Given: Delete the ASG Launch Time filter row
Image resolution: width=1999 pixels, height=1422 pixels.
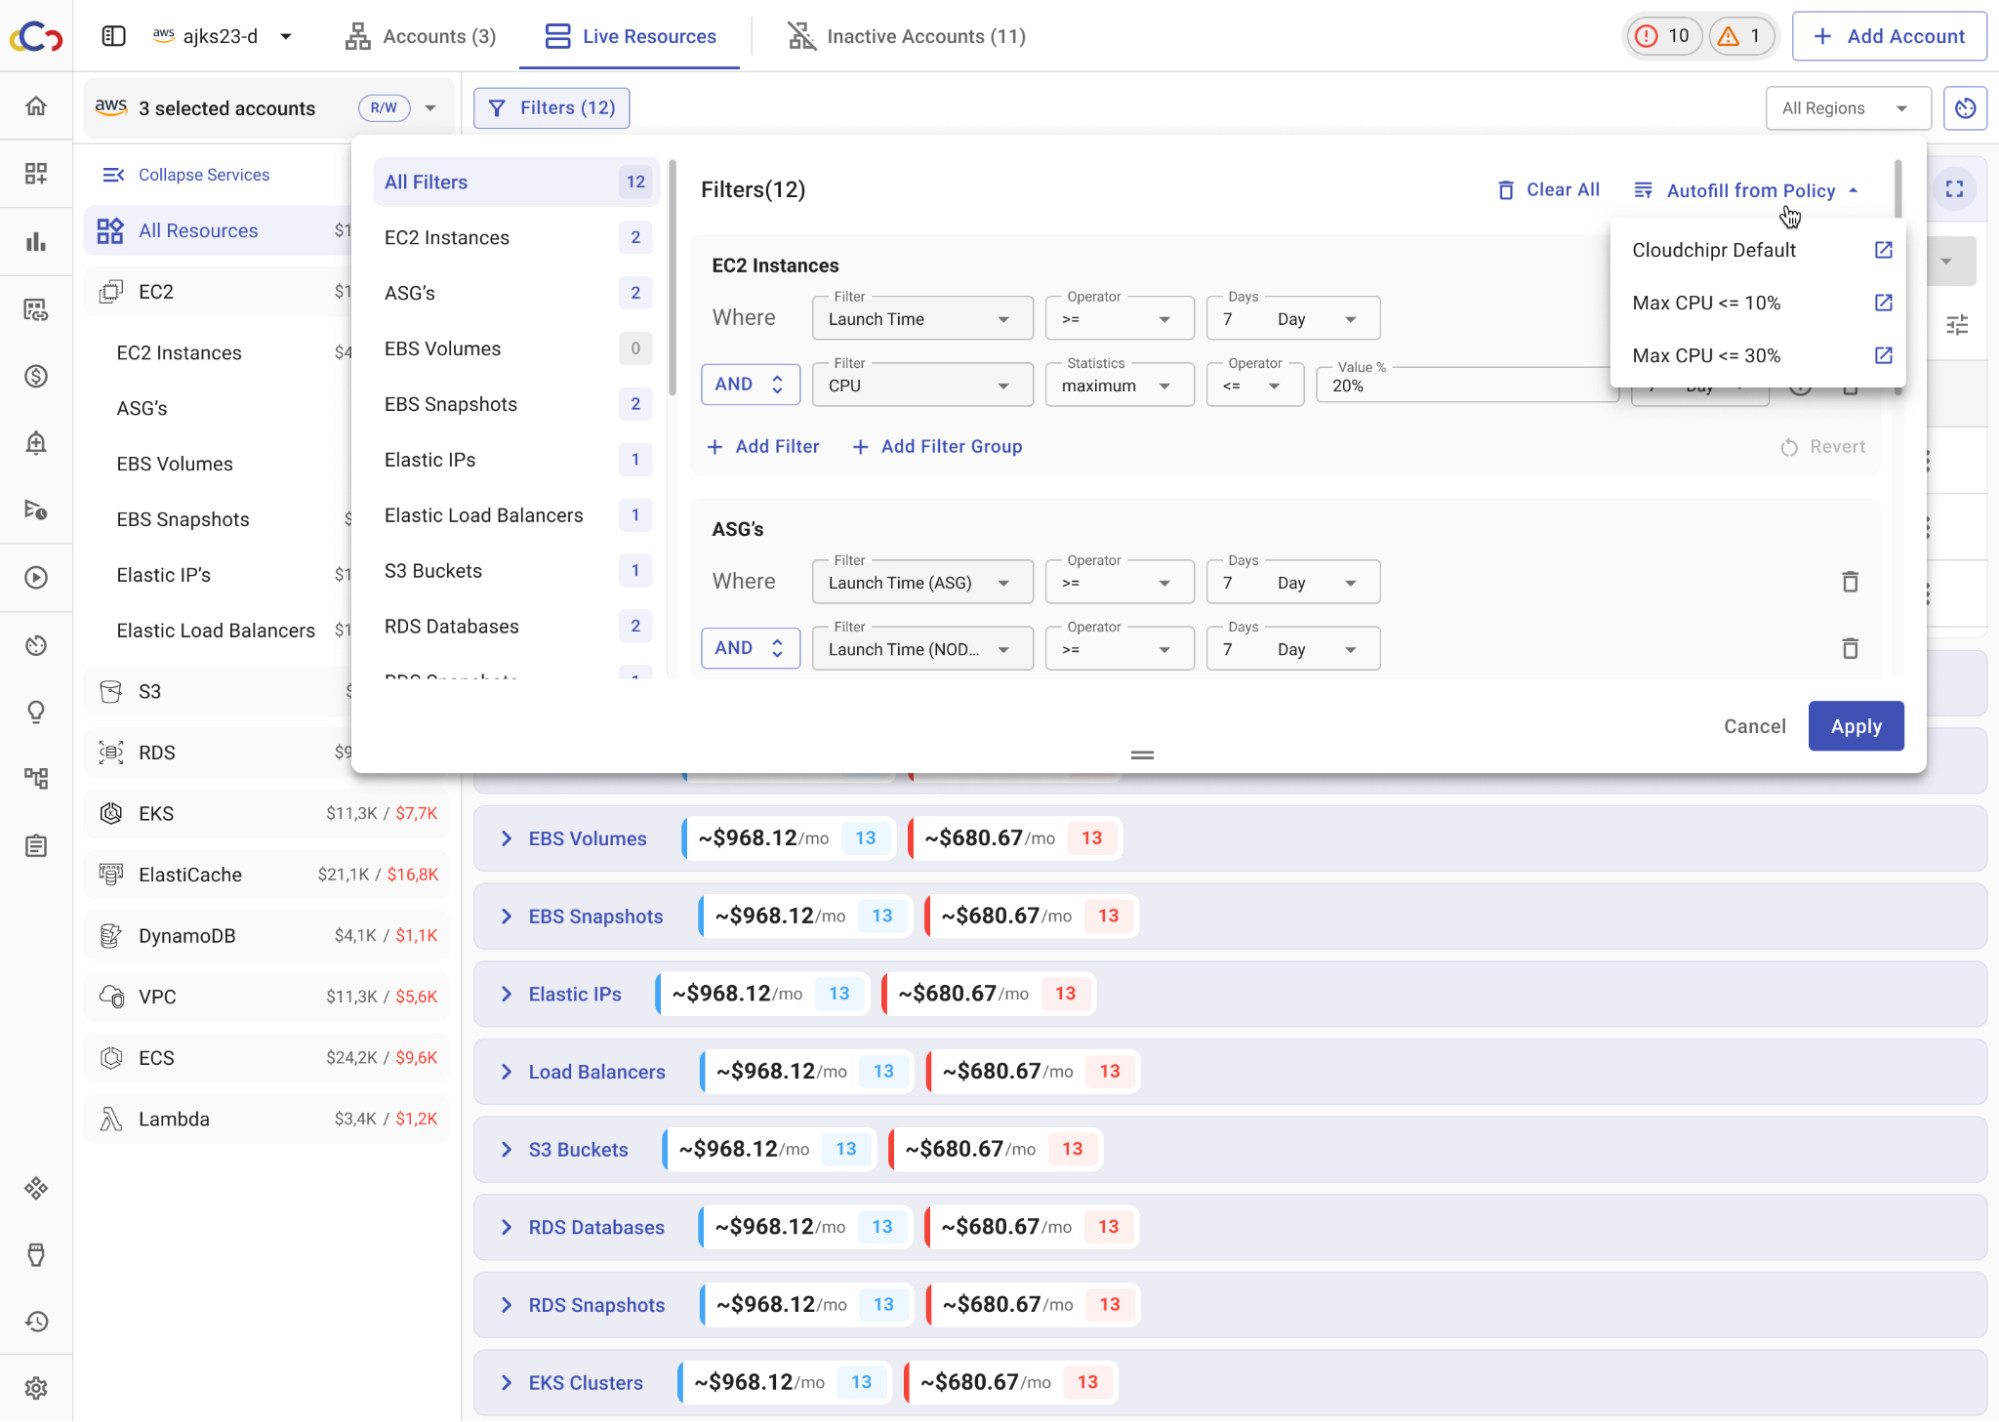Looking at the screenshot, I should click(x=1850, y=582).
